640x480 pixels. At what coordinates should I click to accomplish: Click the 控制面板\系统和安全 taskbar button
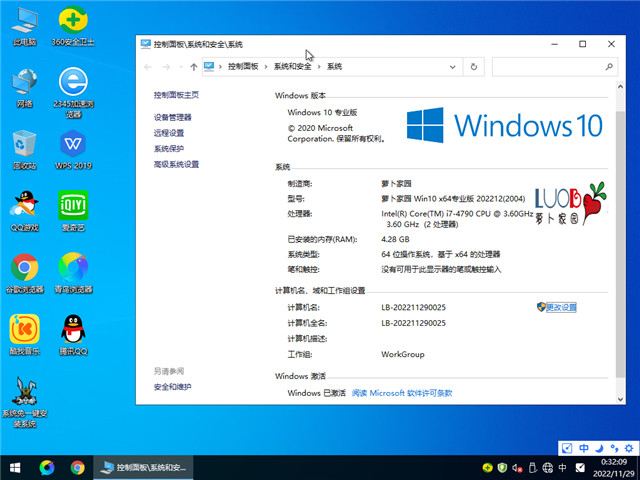tap(143, 468)
